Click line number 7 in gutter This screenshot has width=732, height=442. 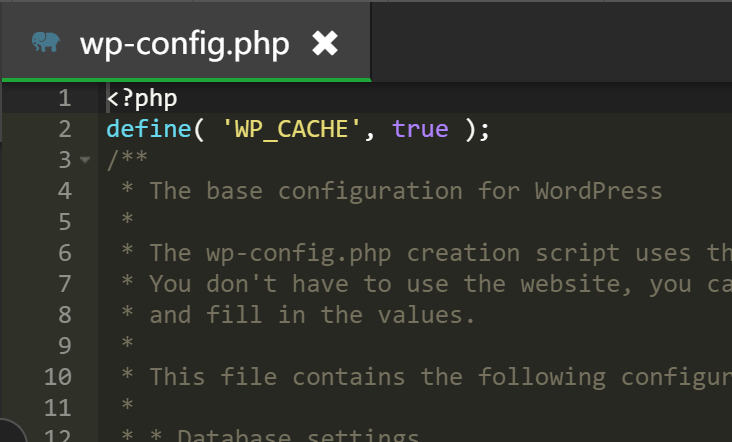click(65, 284)
